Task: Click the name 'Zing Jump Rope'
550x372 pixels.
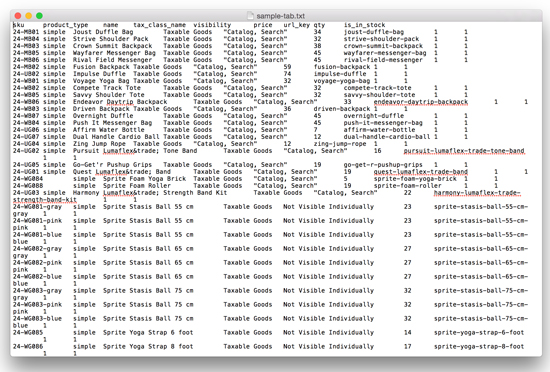Action: click(99, 144)
